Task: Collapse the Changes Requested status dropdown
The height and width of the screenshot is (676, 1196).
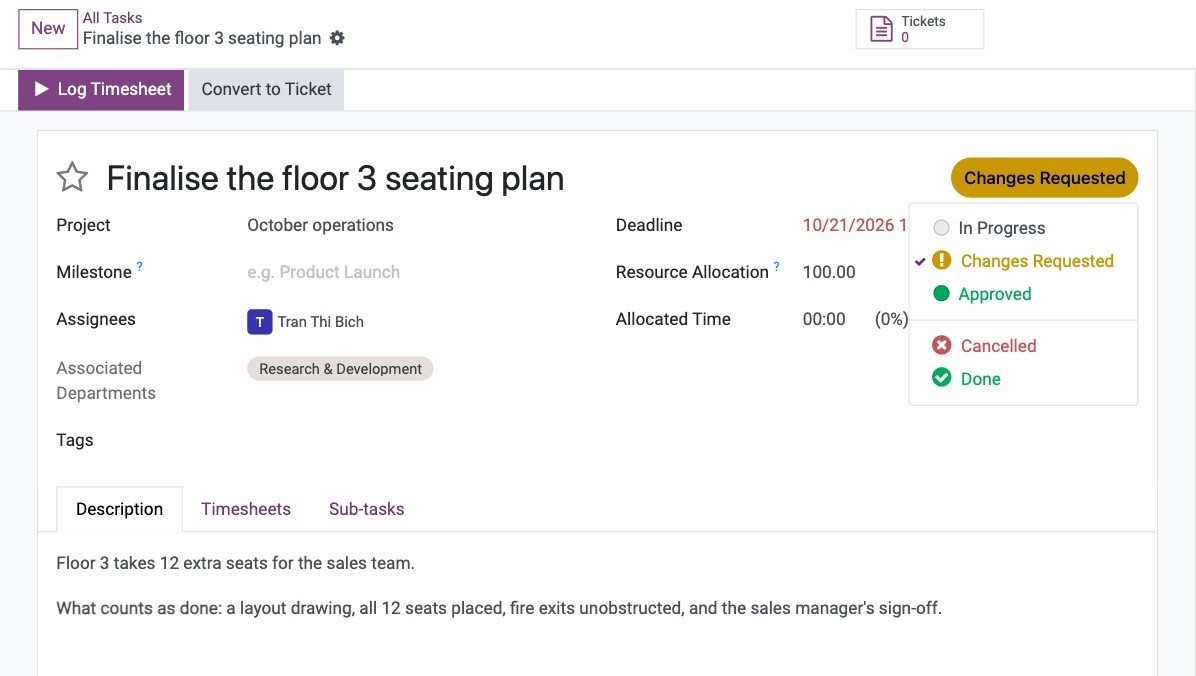Action: 1044,178
